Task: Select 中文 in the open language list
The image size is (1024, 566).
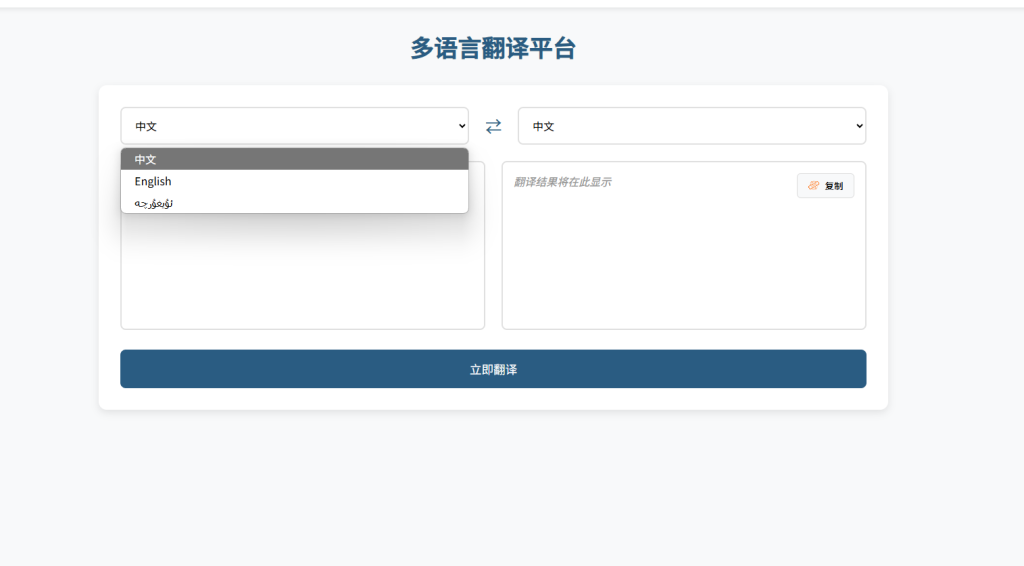Action: coord(295,159)
